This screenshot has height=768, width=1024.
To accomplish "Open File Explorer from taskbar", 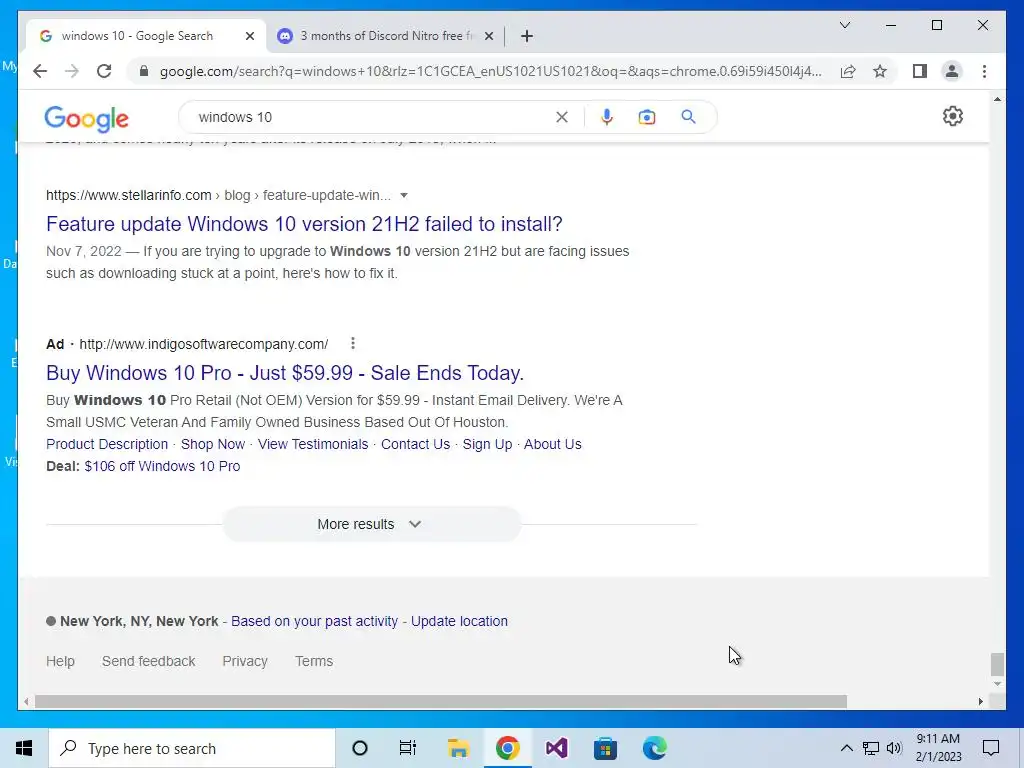I will click(458, 748).
